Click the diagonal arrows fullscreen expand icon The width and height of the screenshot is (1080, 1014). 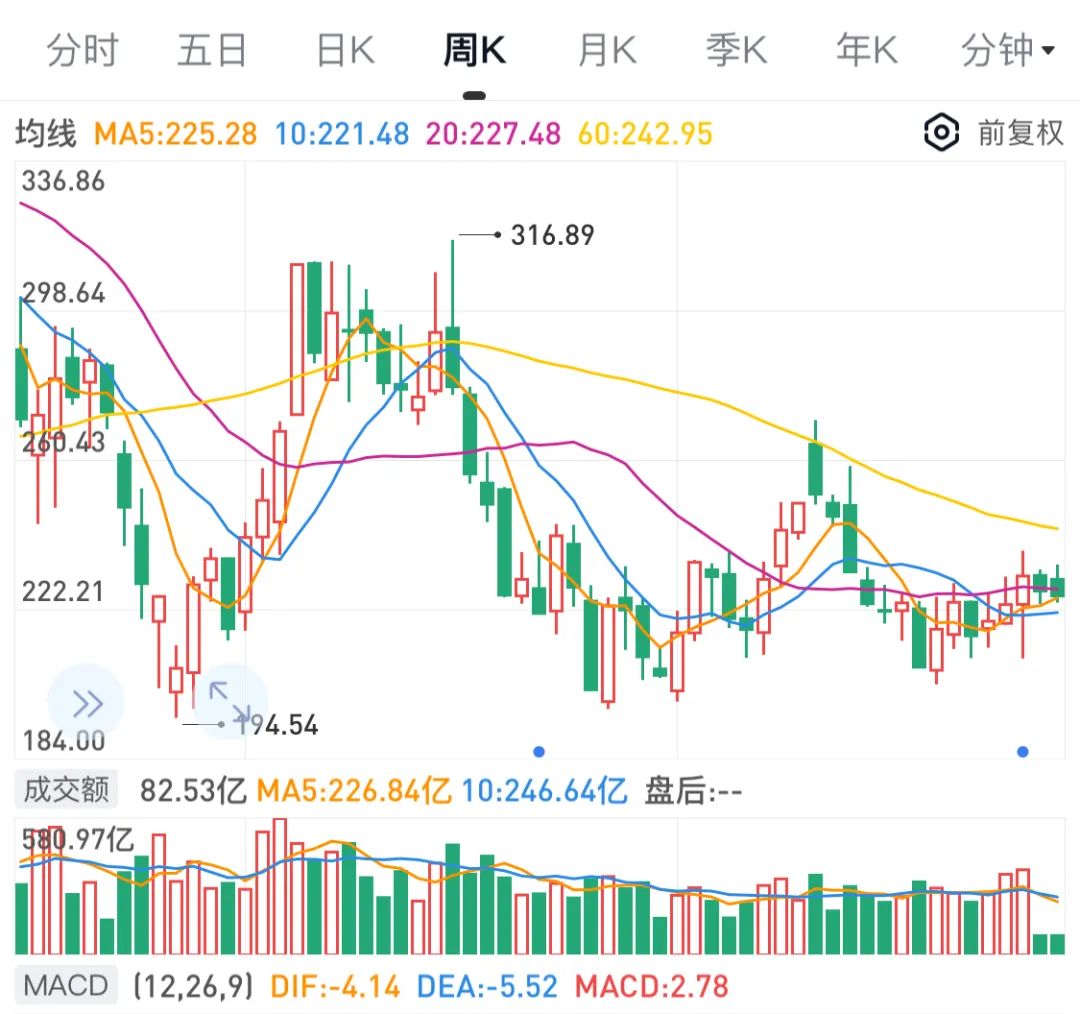[229, 702]
